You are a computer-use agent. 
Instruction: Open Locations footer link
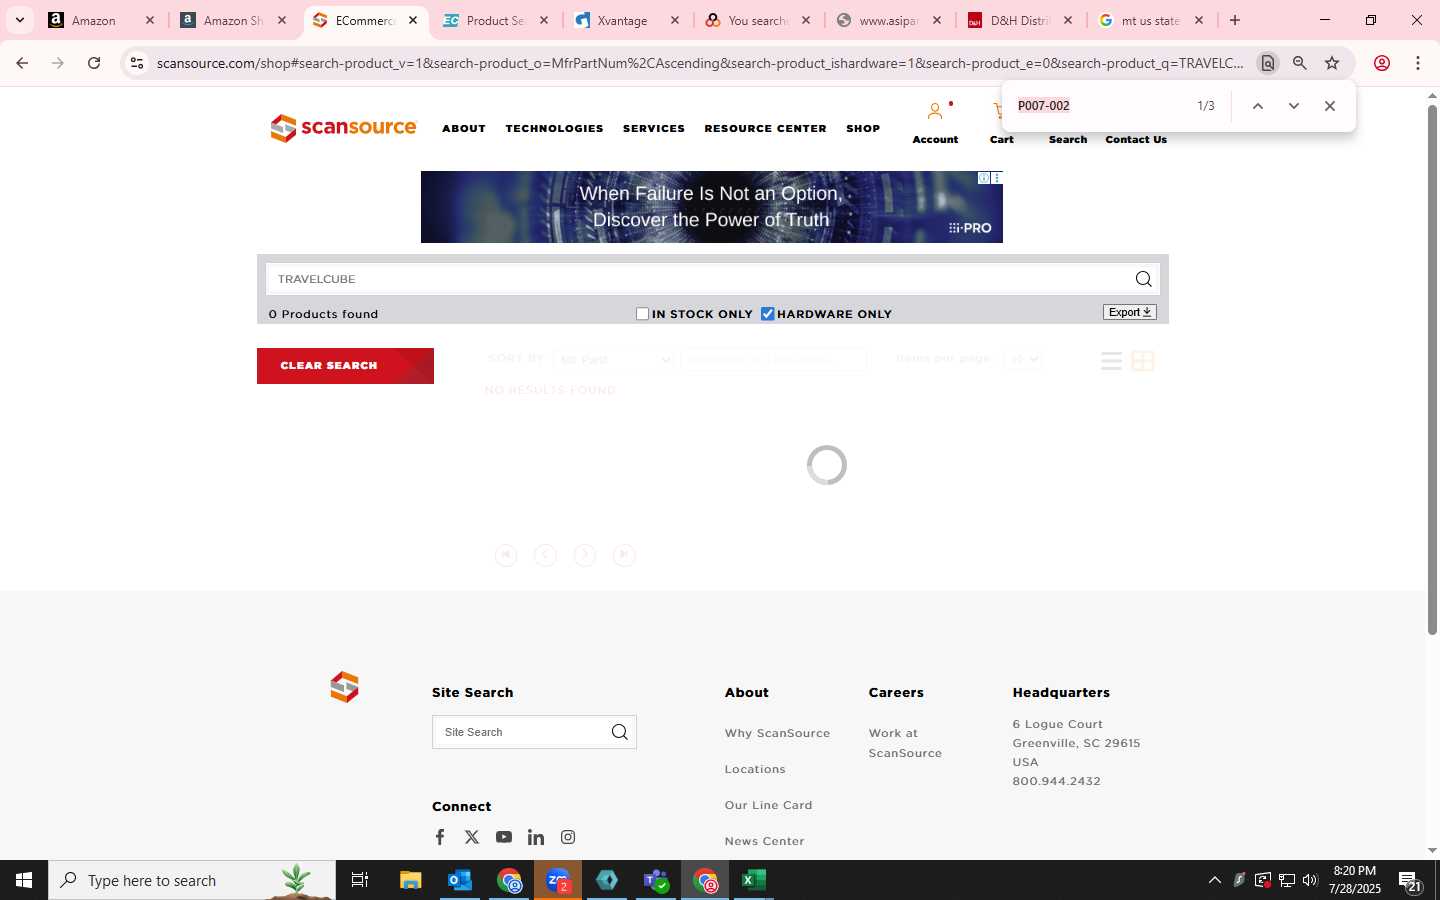point(755,769)
